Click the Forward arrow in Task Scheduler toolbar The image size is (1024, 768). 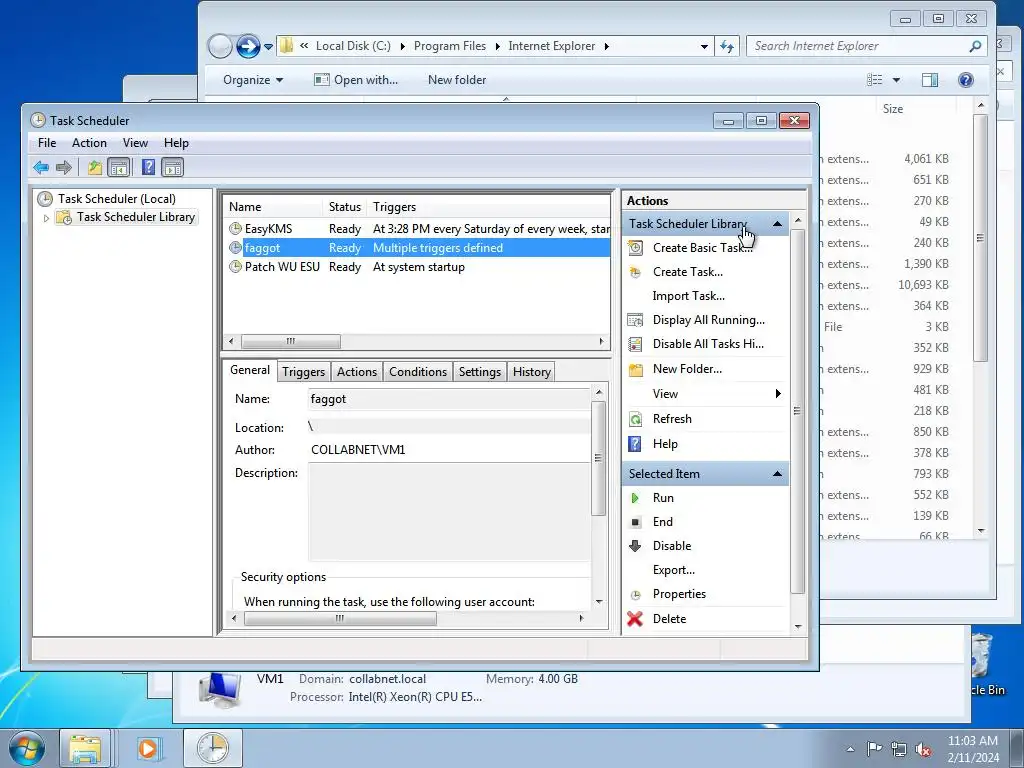(x=63, y=168)
